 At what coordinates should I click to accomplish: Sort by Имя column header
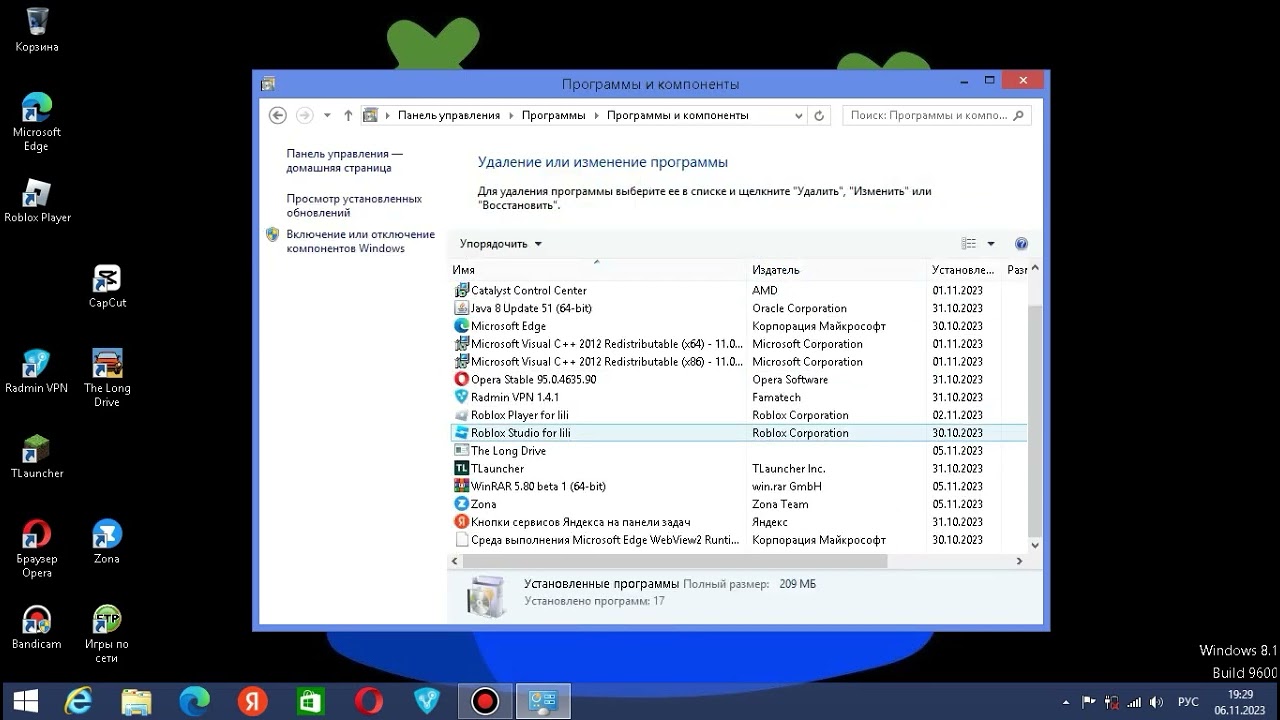point(598,269)
